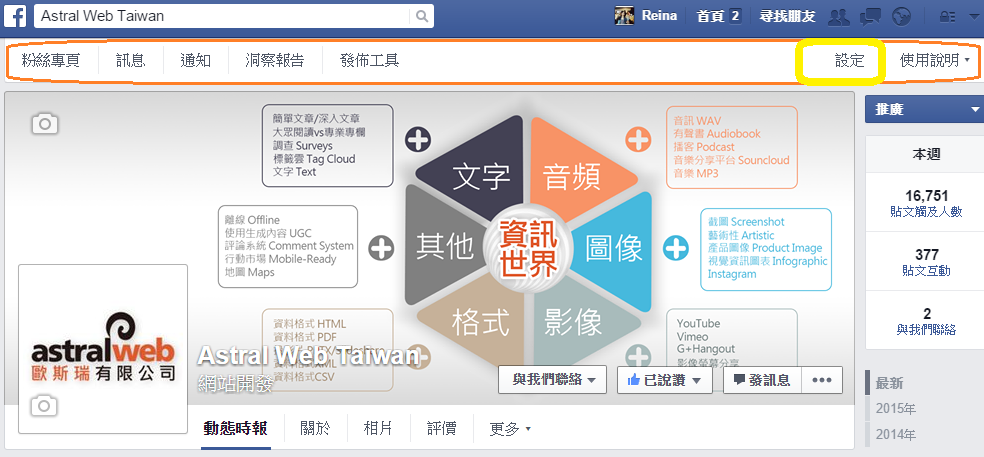Select the 評價 reviews tab
Screen dimensions: 984x457
442,429
